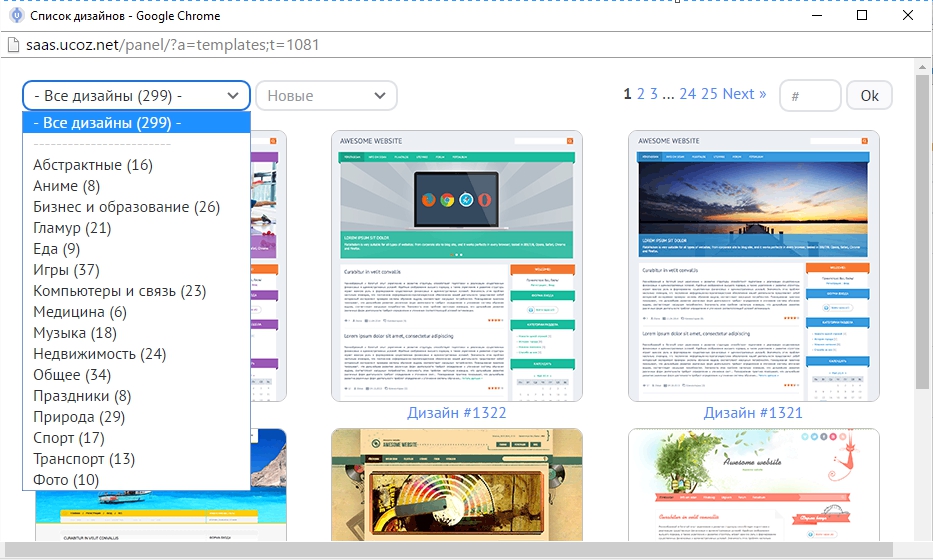Jump to page 24
The image size is (933, 560).
(x=688, y=94)
